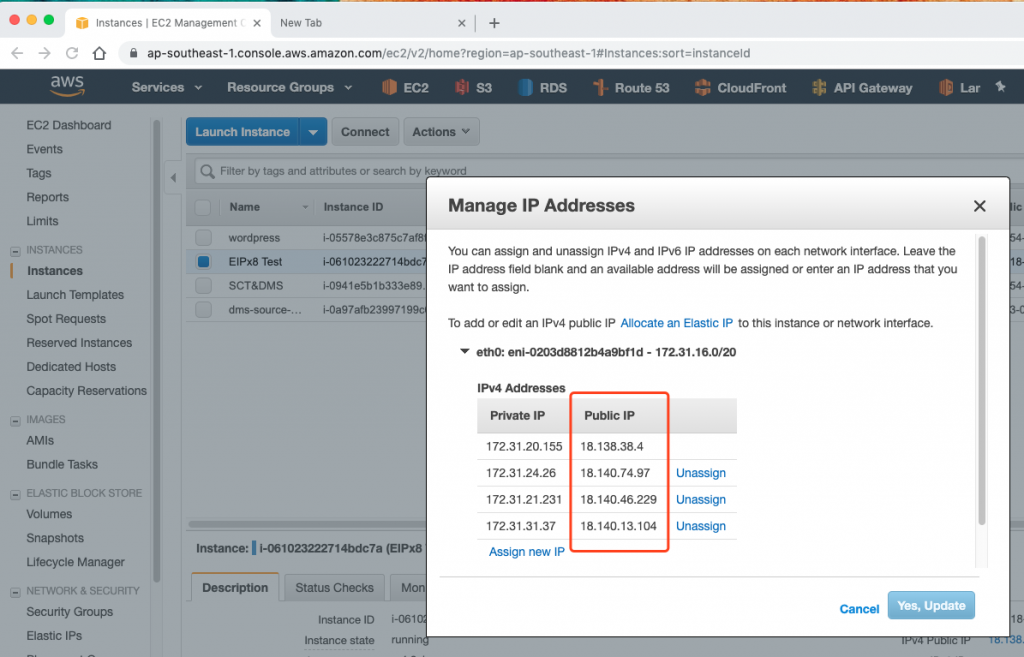Close the Instances EC2 Management tab
The image size is (1024, 657).
tap(257, 23)
